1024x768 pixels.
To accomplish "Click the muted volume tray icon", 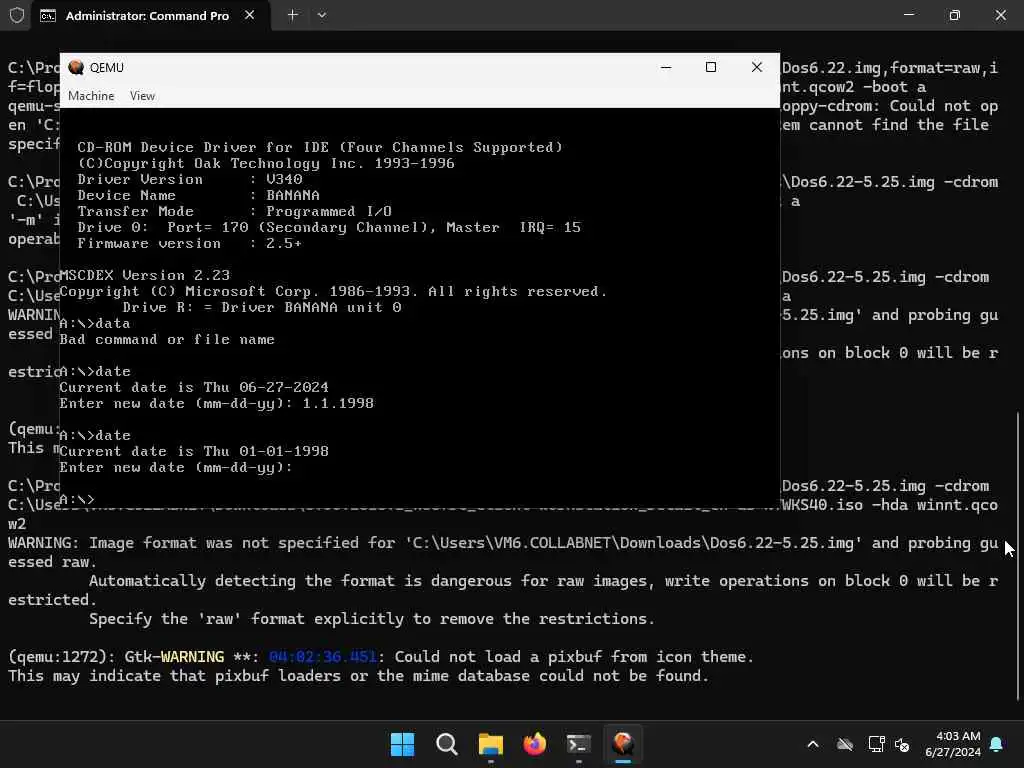I will (x=902, y=744).
